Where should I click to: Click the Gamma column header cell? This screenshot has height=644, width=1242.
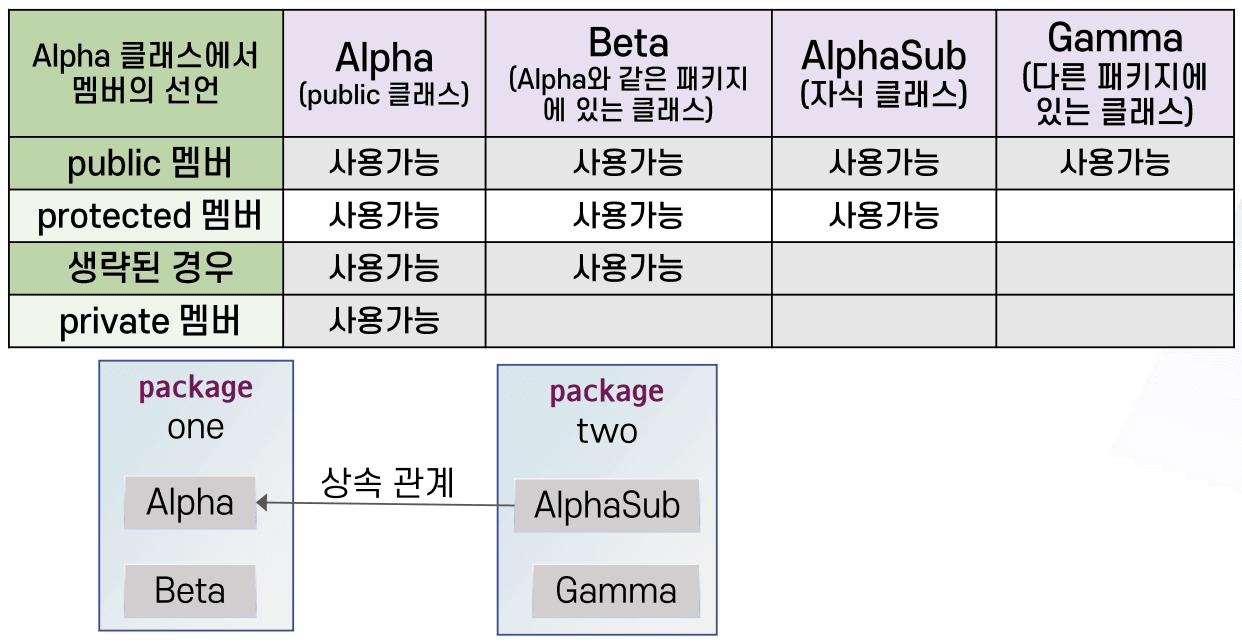(1114, 73)
